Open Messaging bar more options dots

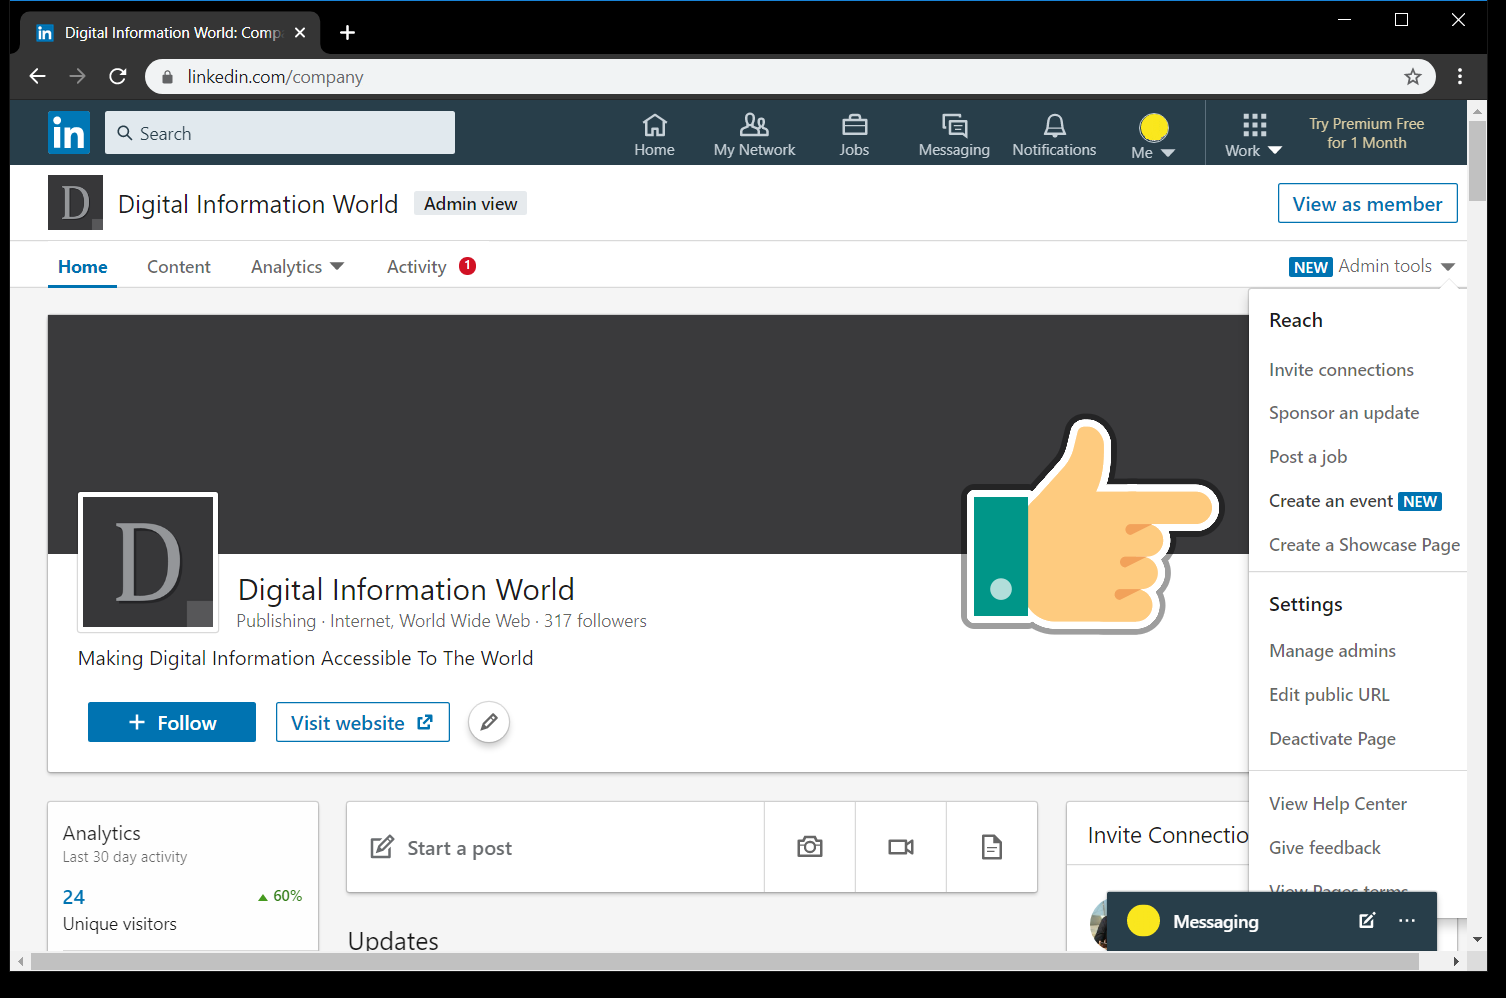pyautogui.click(x=1407, y=921)
